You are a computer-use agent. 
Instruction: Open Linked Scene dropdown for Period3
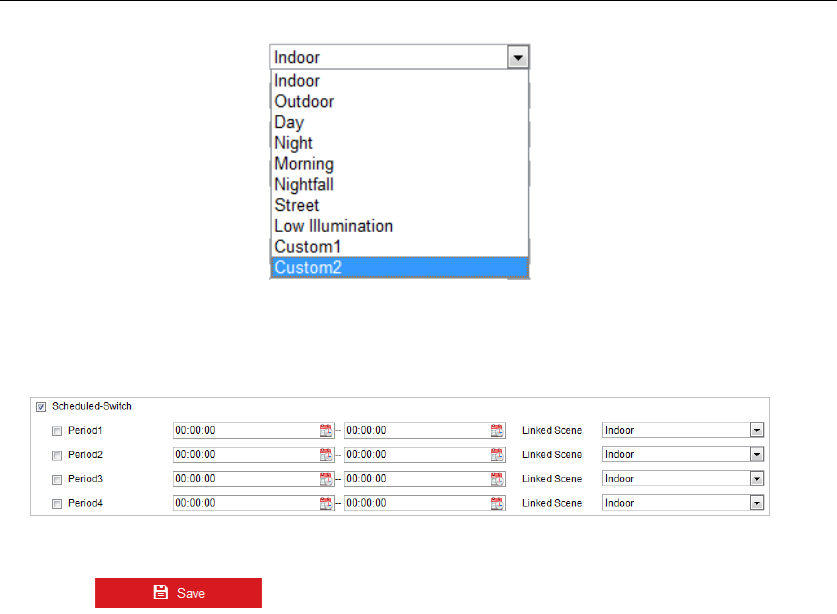tap(757, 479)
